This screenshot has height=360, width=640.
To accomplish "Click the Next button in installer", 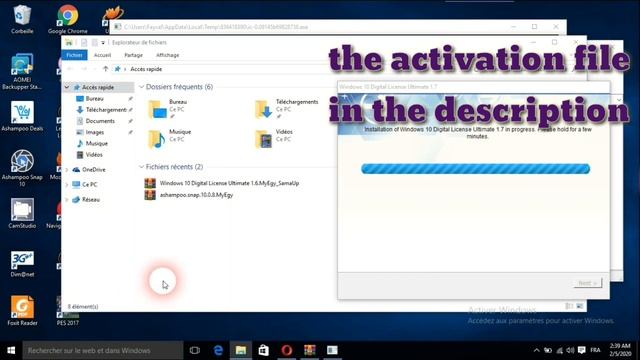I will click(587, 283).
